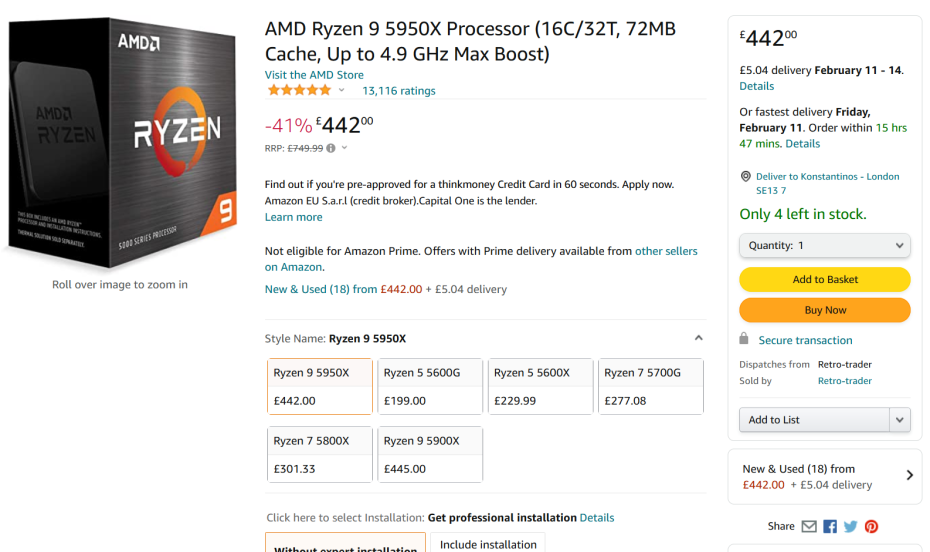
Task: Share product on Twitter
Action: pos(851,526)
